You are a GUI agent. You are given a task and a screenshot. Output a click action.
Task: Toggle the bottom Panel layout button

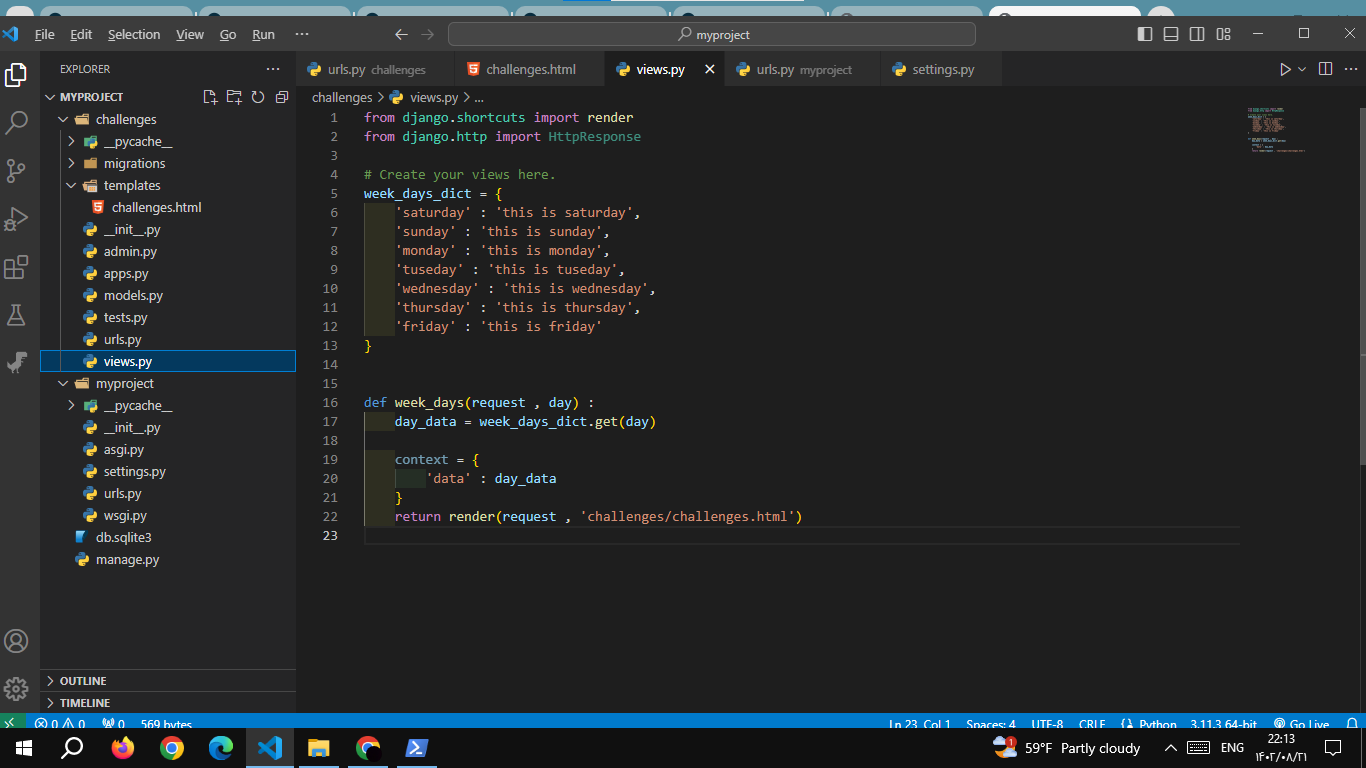1171,34
